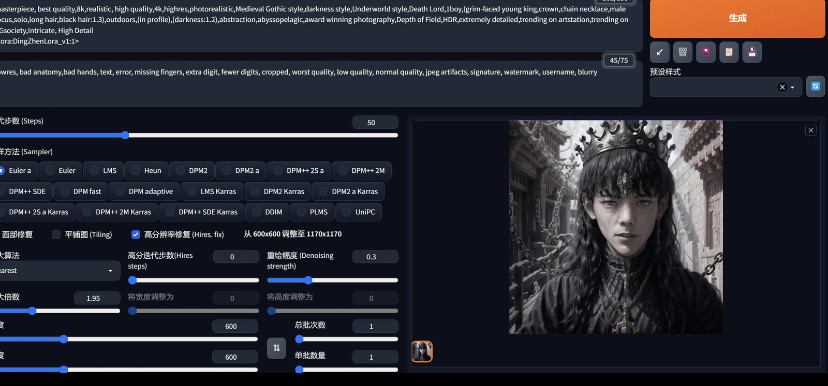Viewport: 828px width, 386px height.
Task: Click the total batch count slider
Action: tap(346, 339)
